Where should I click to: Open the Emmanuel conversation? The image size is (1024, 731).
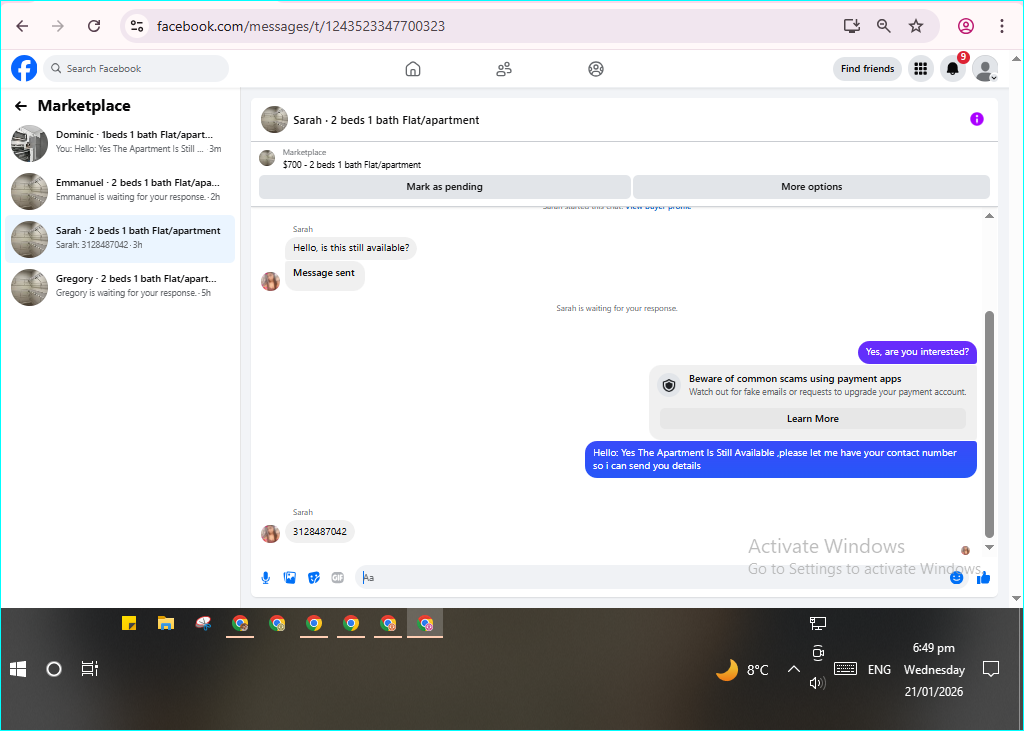[120, 191]
